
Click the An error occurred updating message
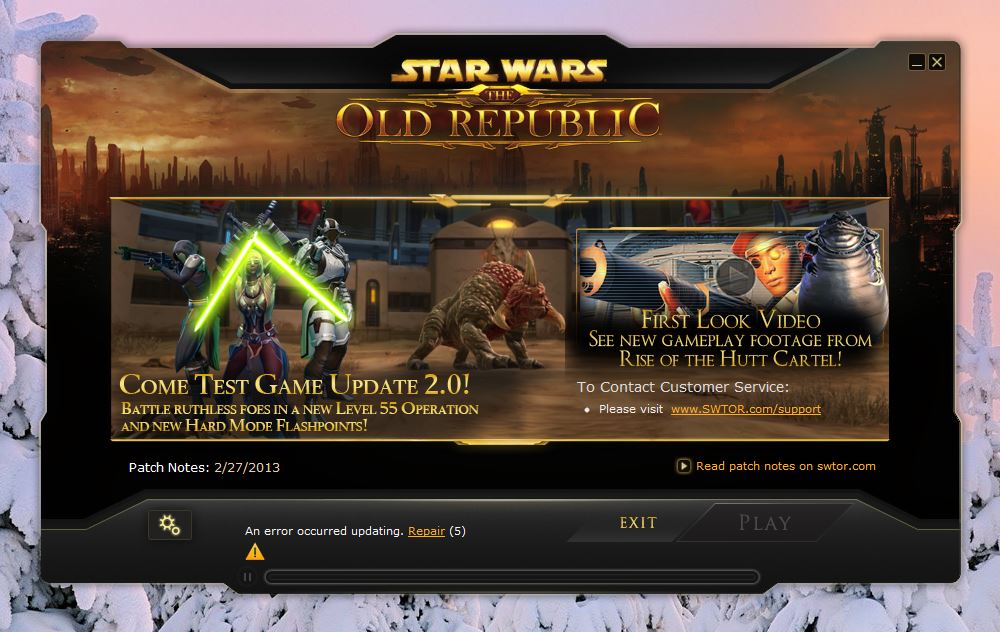(x=324, y=531)
